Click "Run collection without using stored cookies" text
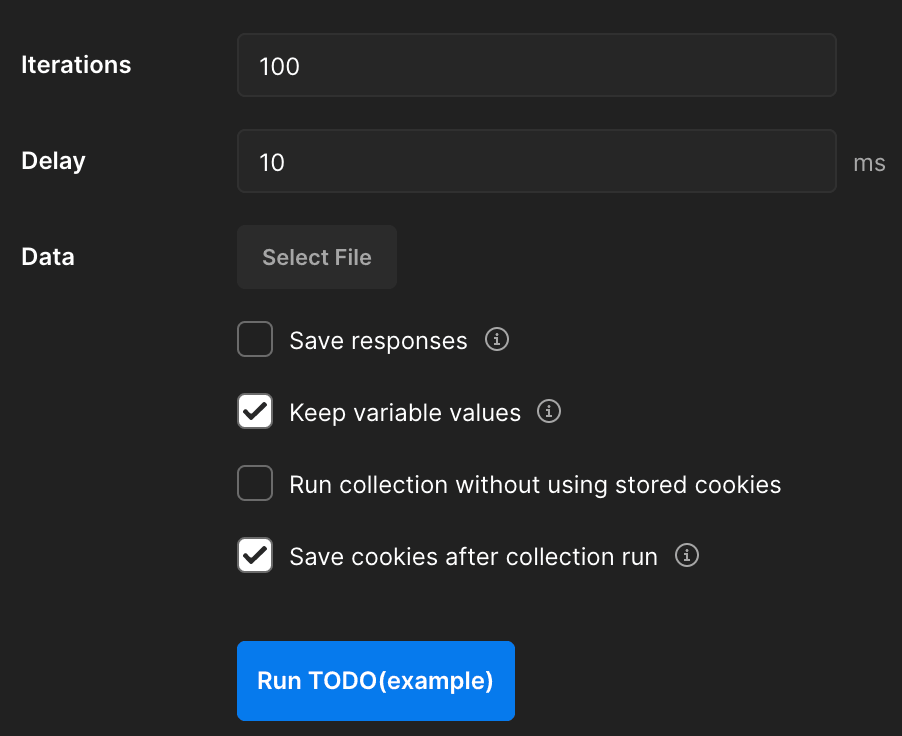Image resolution: width=902 pixels, height=736 pixels. (x=535, y=485)
